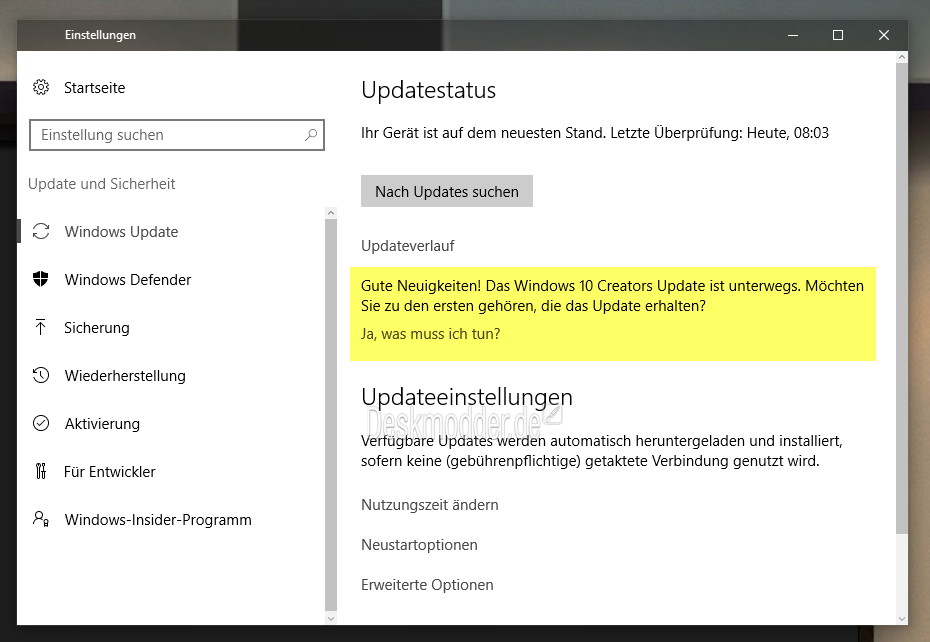Screen dimensions: 930x642
Task: Click the Updatestatus heading
Action: (x=428, y=90)
